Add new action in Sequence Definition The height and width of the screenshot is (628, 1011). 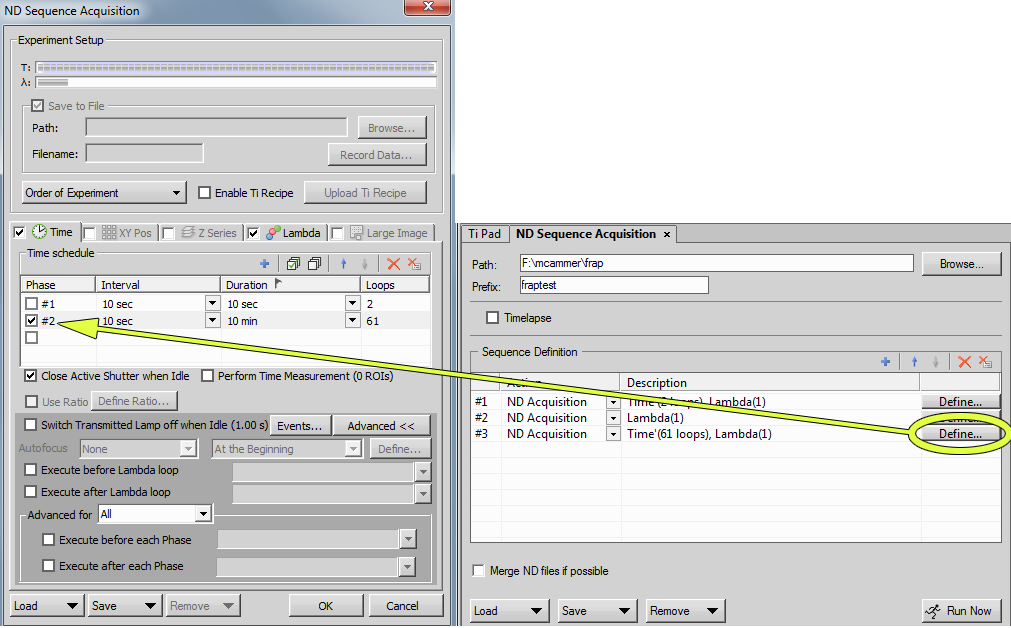tap(885, 362)
